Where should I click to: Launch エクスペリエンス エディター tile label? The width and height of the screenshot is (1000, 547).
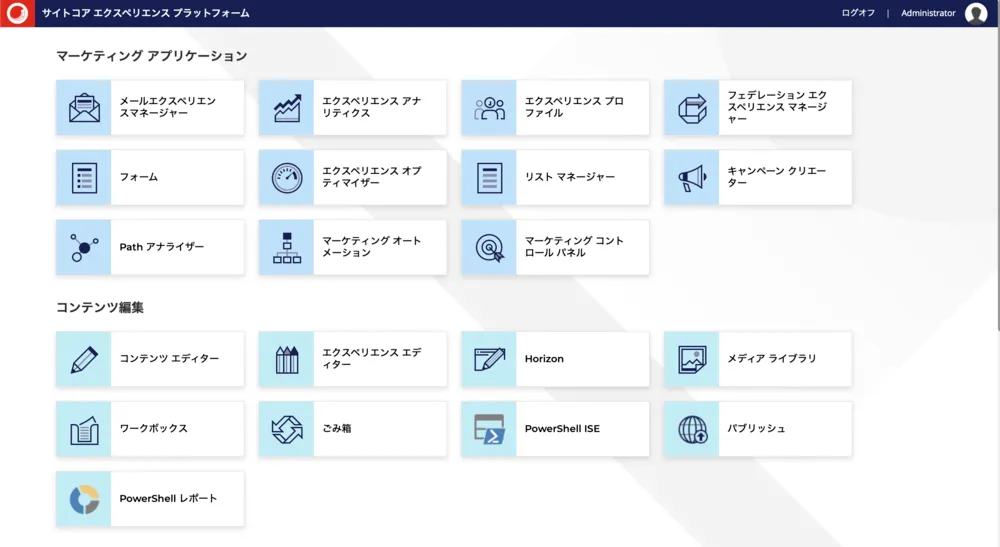tap(371, 358)
